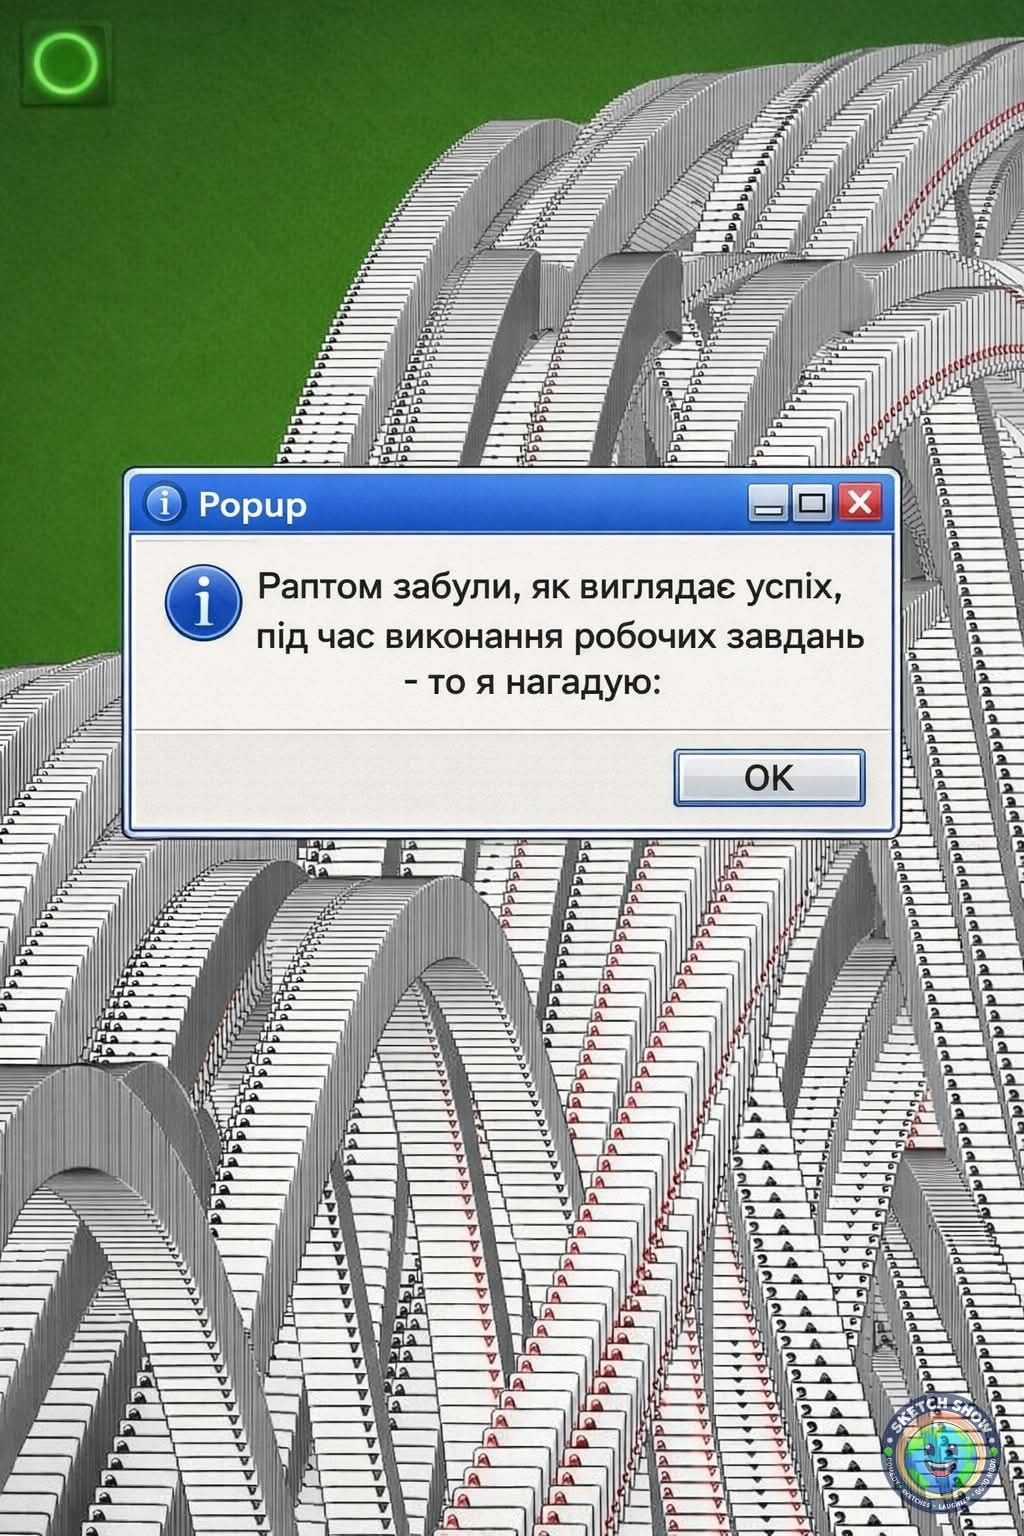Close the Popup dialog with red X

pos(858,504)
